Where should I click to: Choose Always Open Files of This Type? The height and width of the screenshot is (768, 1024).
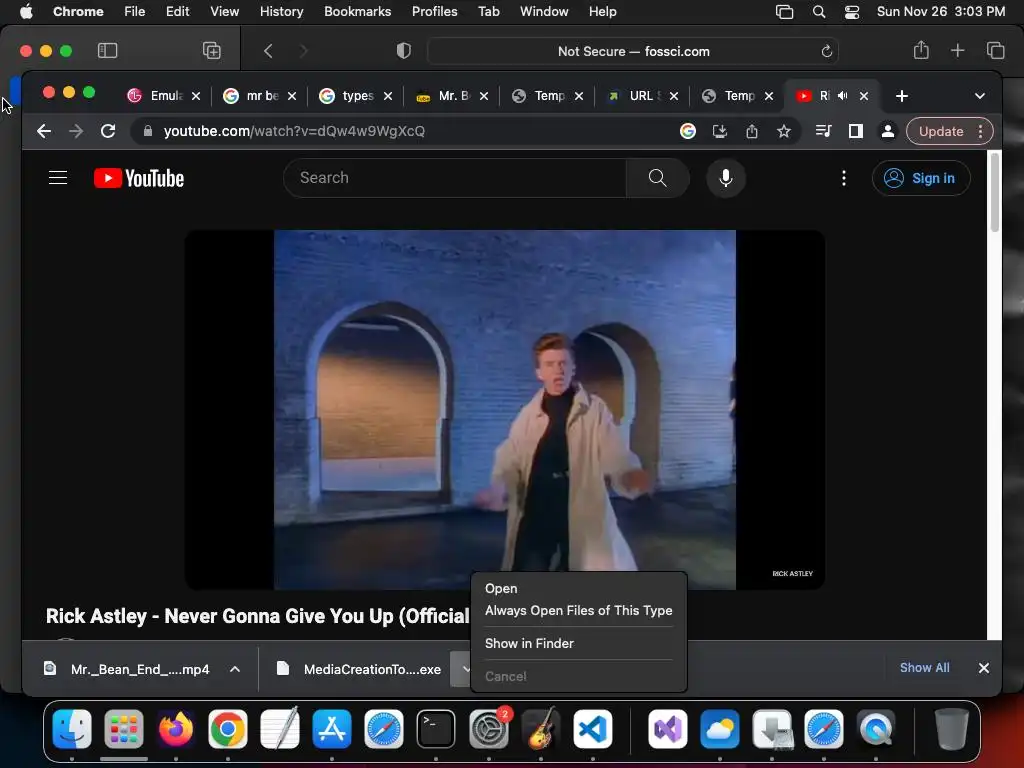coord(579,611)
